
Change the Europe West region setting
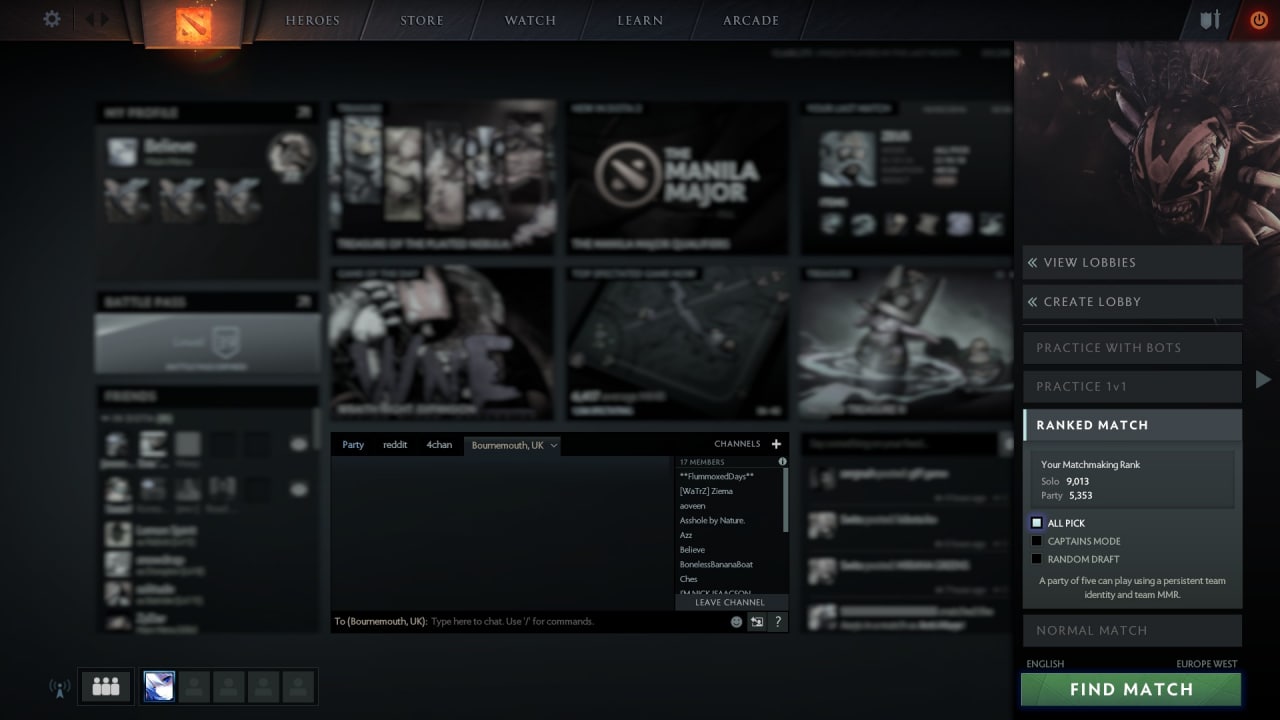(x=1206, y=664)
